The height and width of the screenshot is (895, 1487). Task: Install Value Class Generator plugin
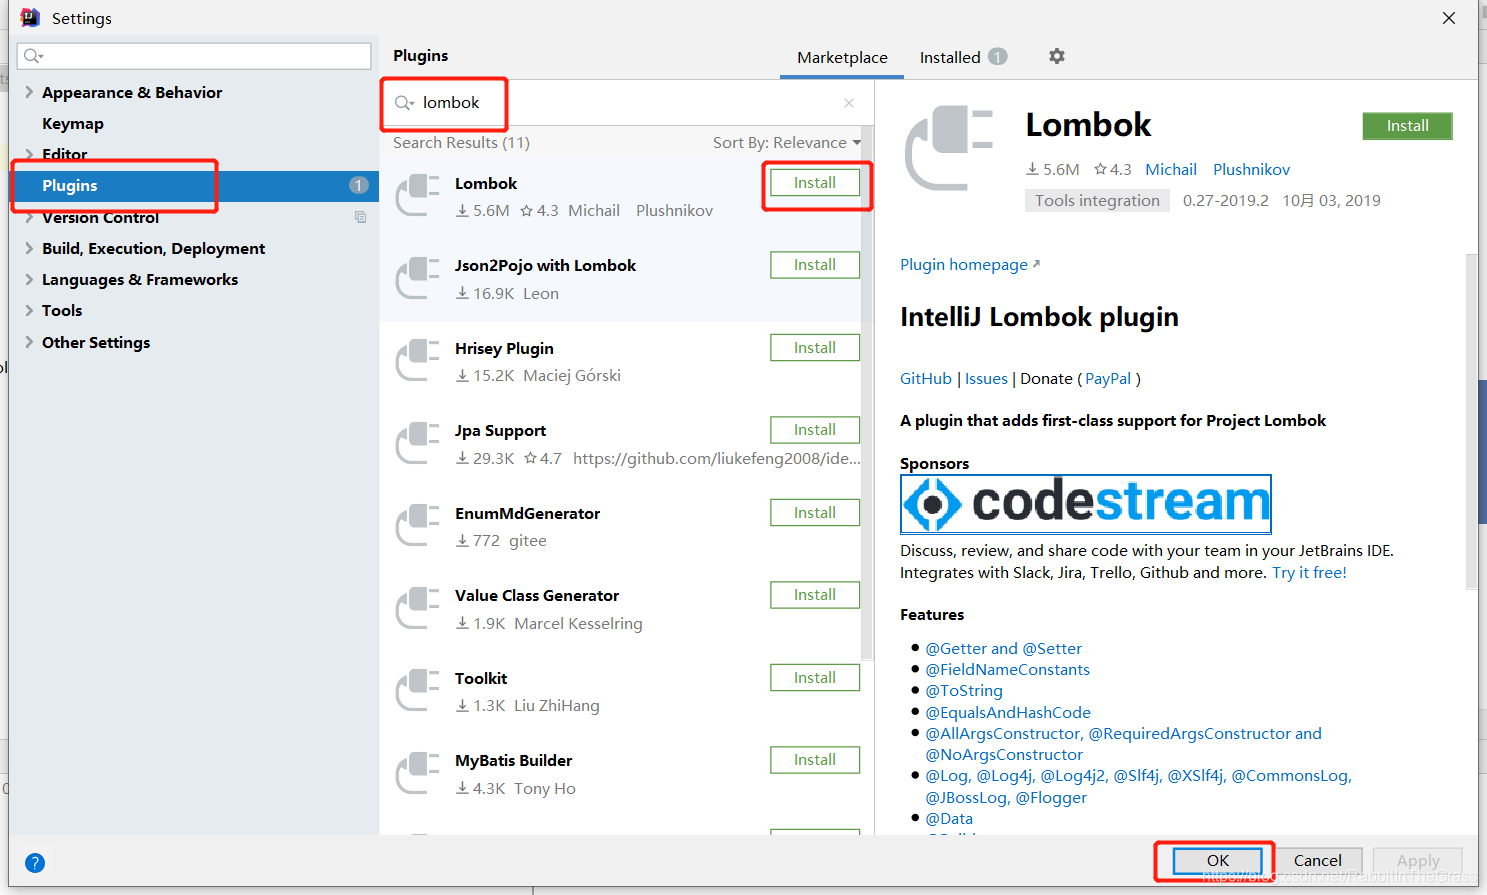(x=815, y=595)
